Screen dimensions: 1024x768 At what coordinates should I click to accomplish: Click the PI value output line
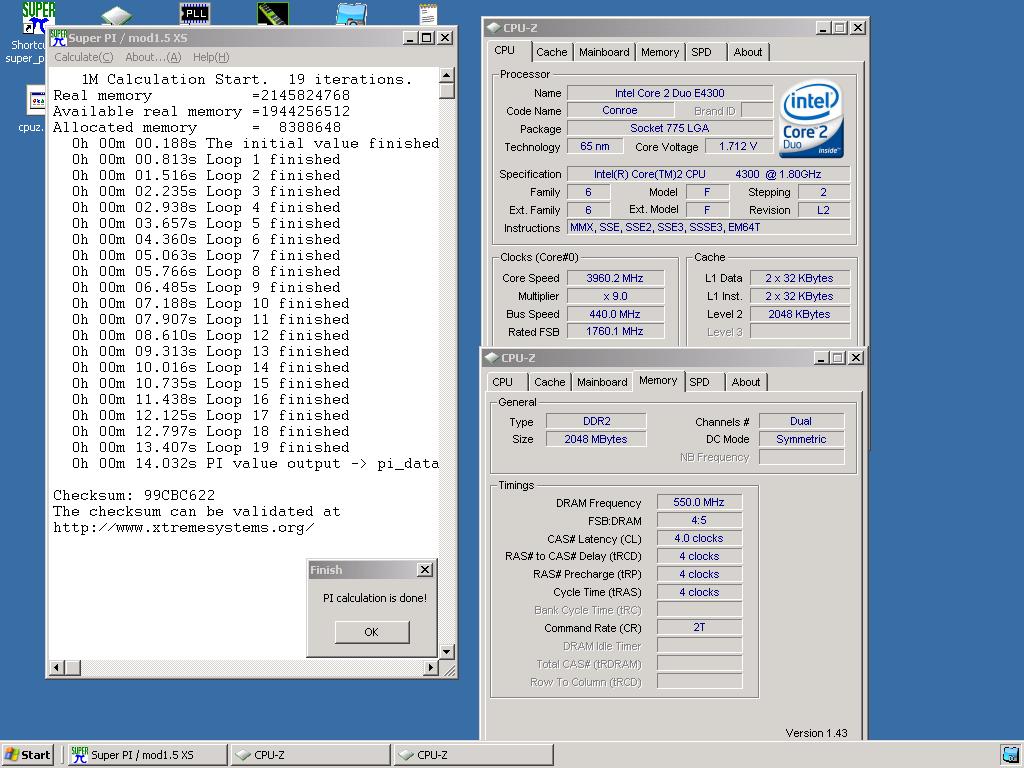click(x=255, y=464)
